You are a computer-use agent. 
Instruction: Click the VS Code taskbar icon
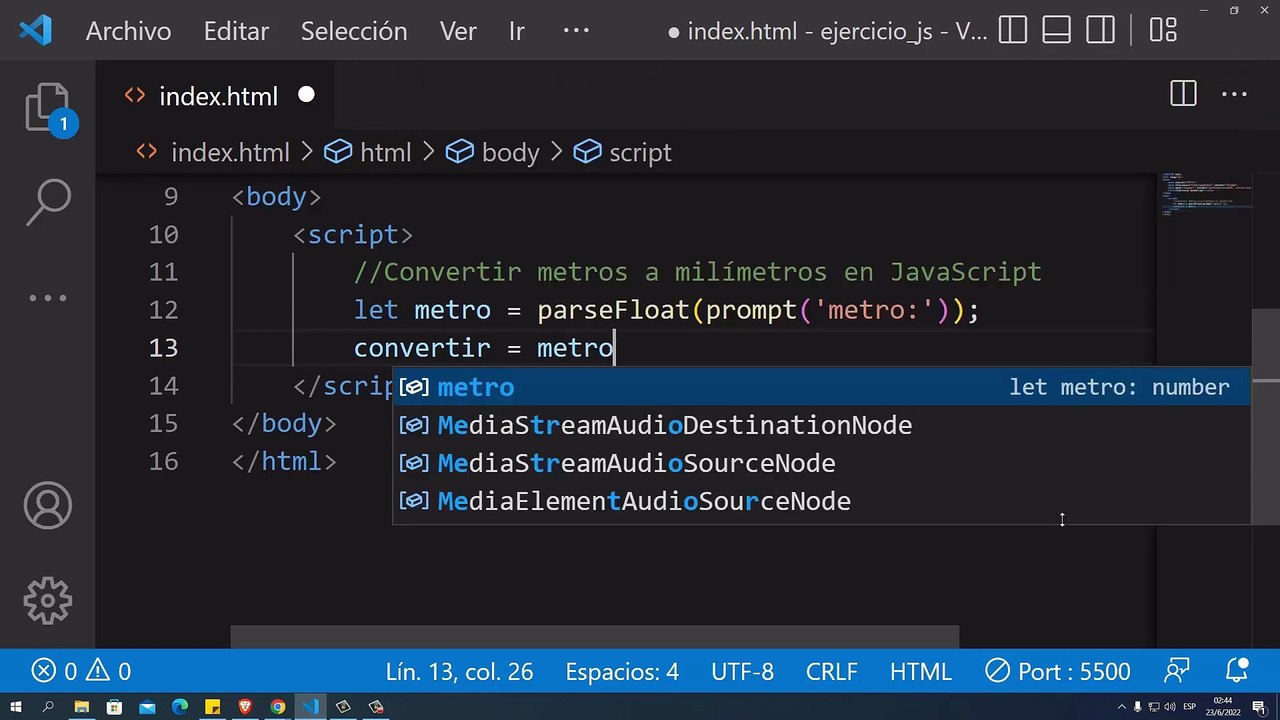pos(311,707)
